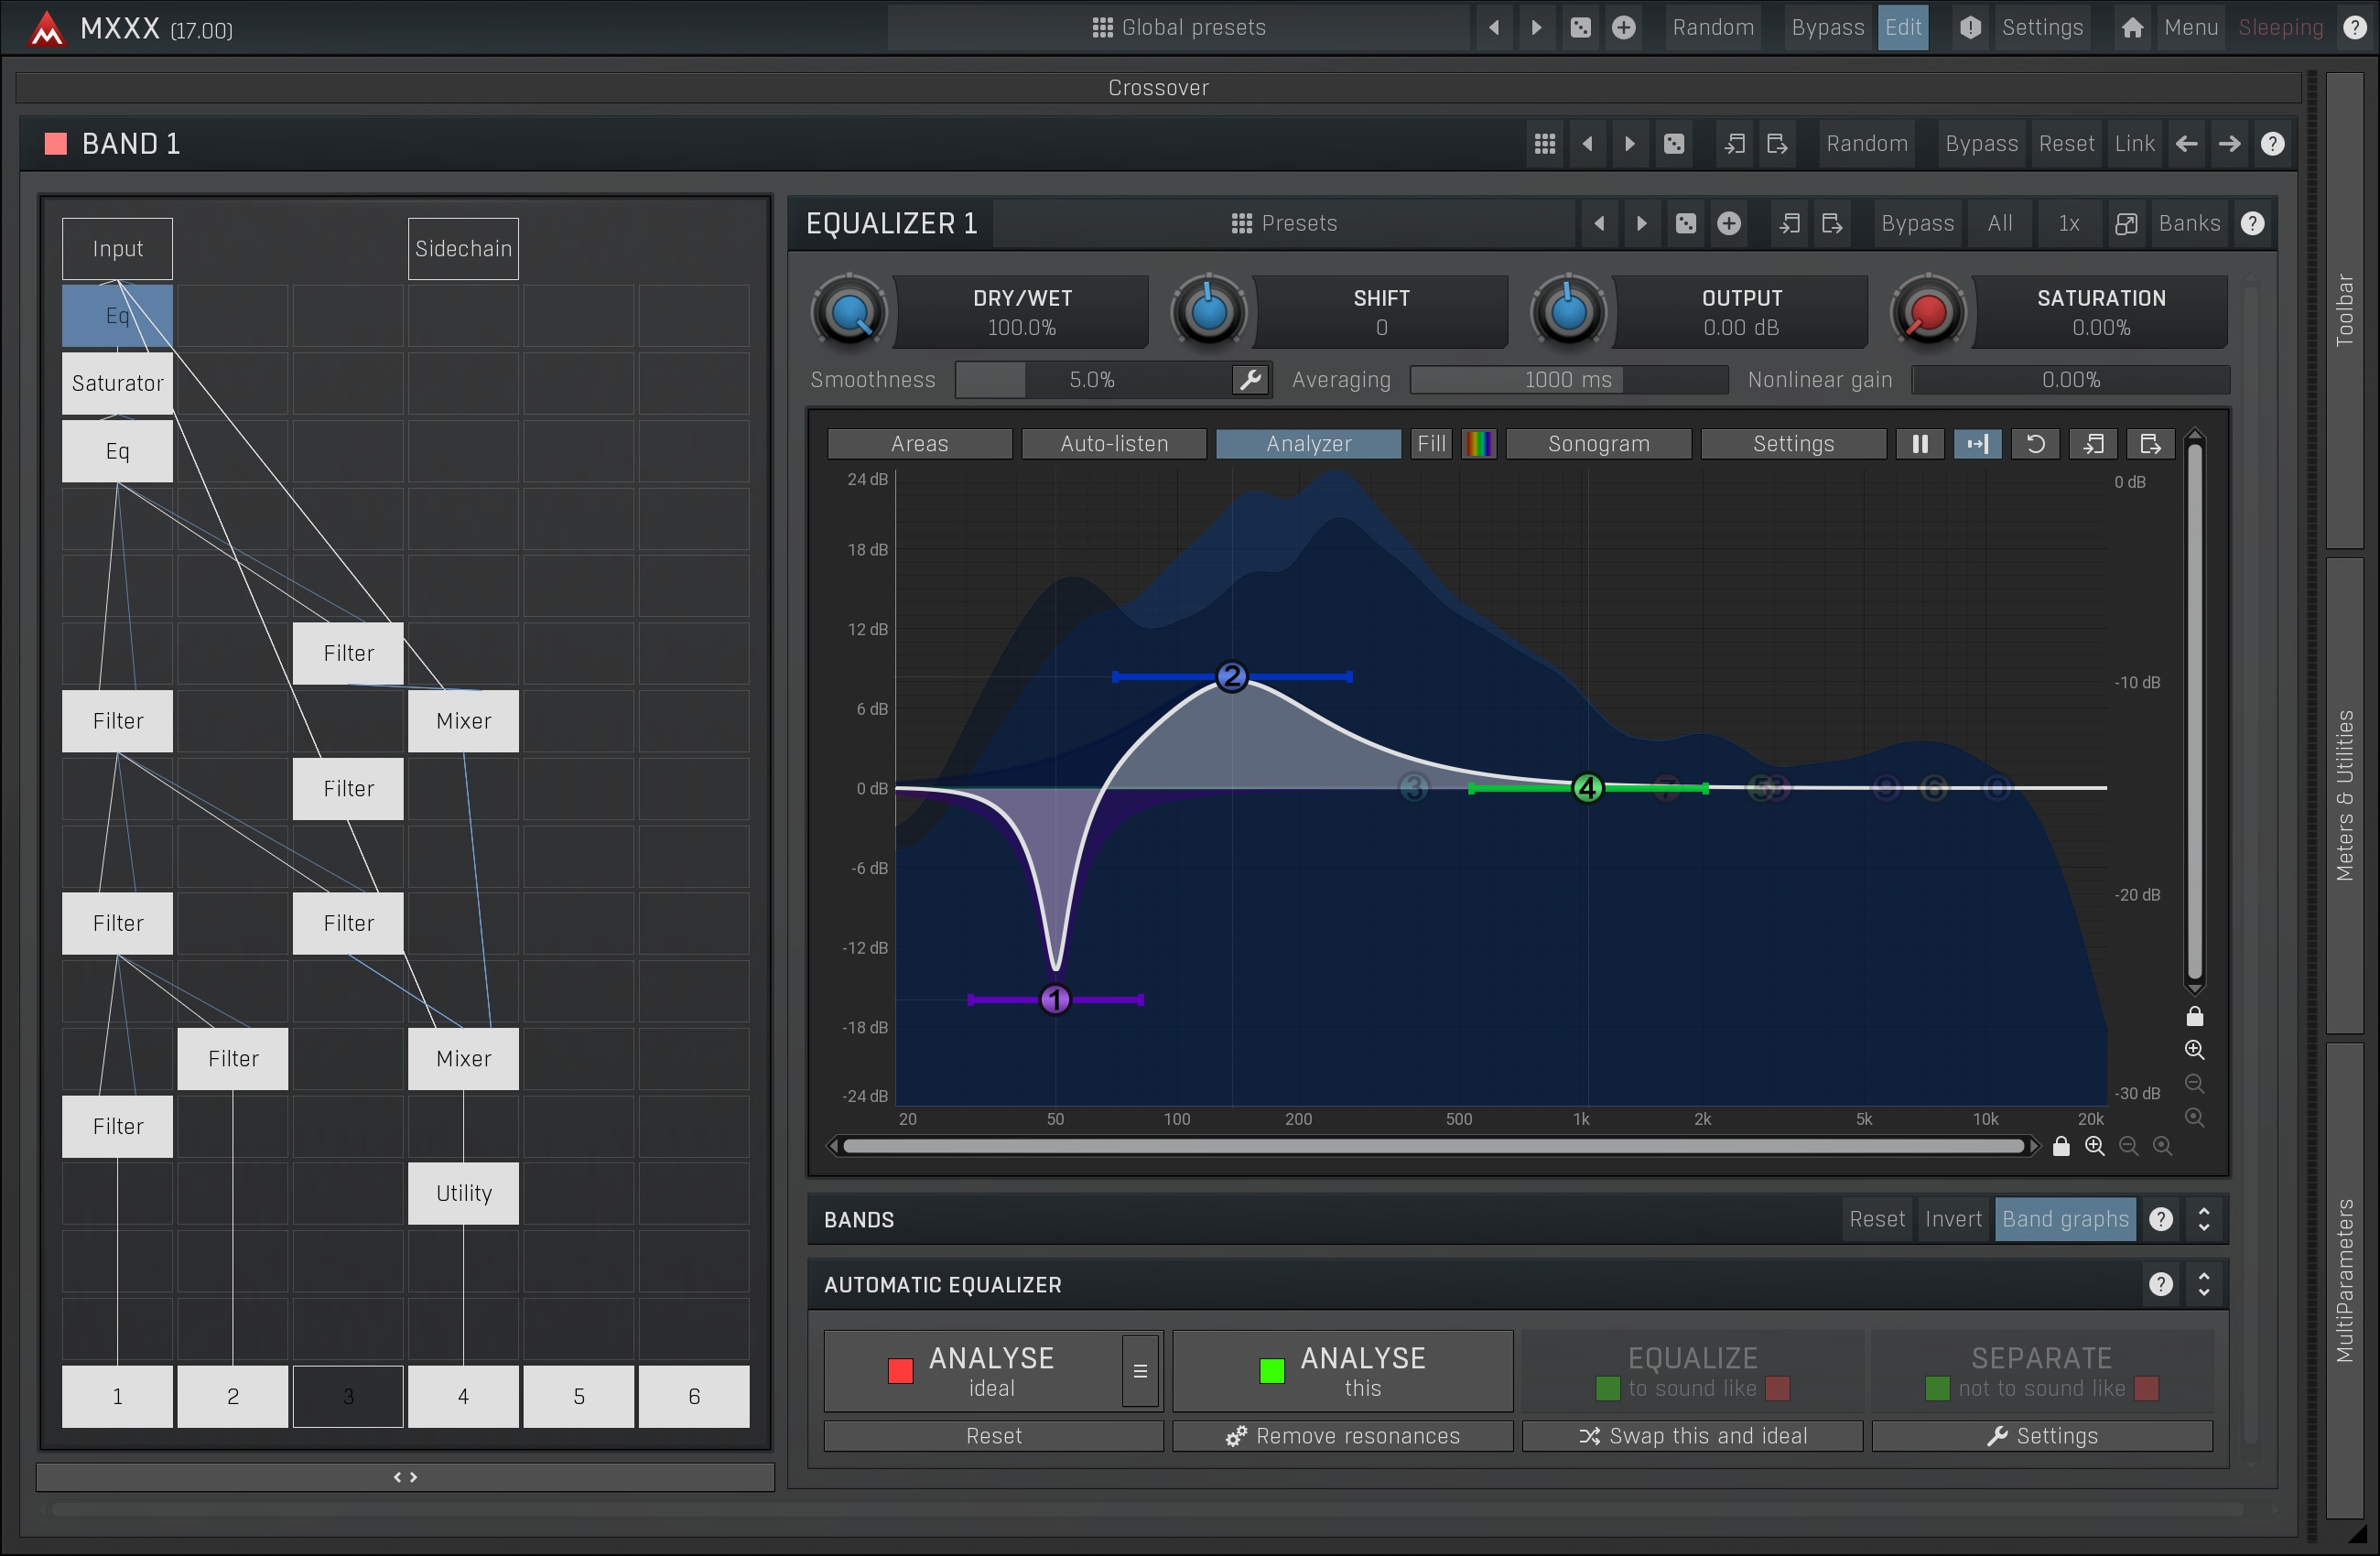
Task: Open the Global presets menu
Action: point(1179,28)
